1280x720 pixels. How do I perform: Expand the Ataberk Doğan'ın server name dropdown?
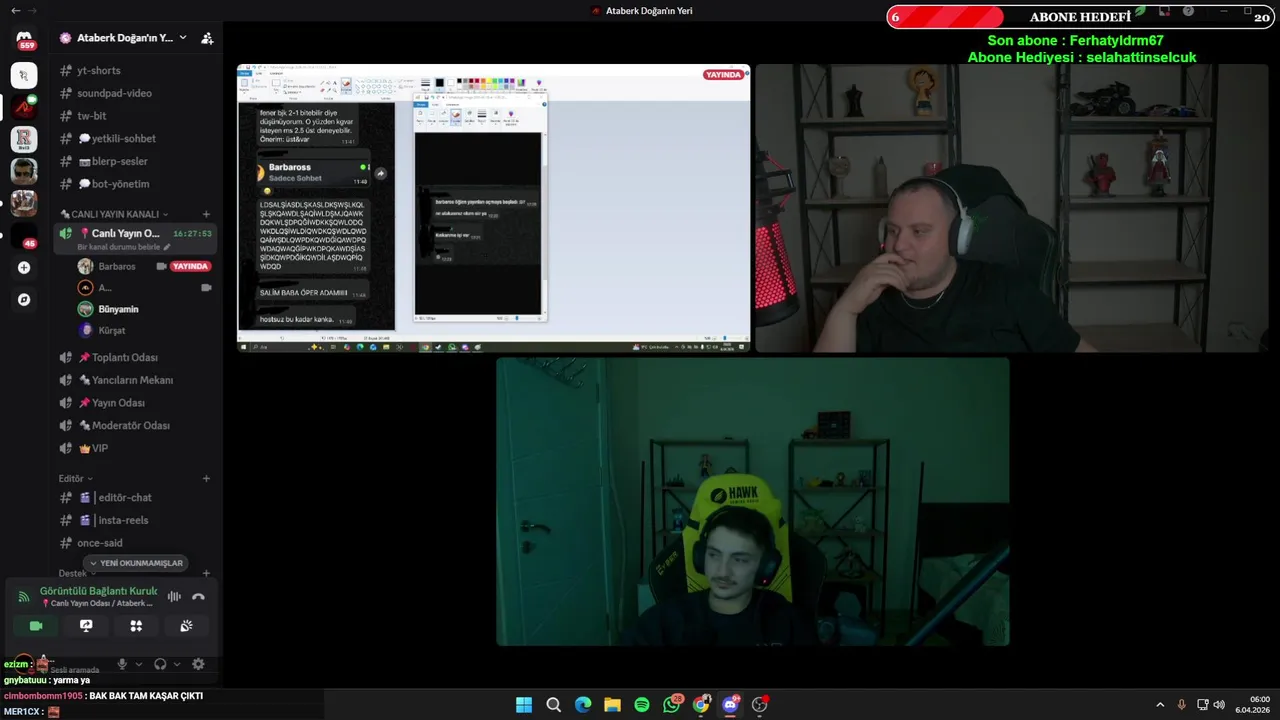(183, 38)
